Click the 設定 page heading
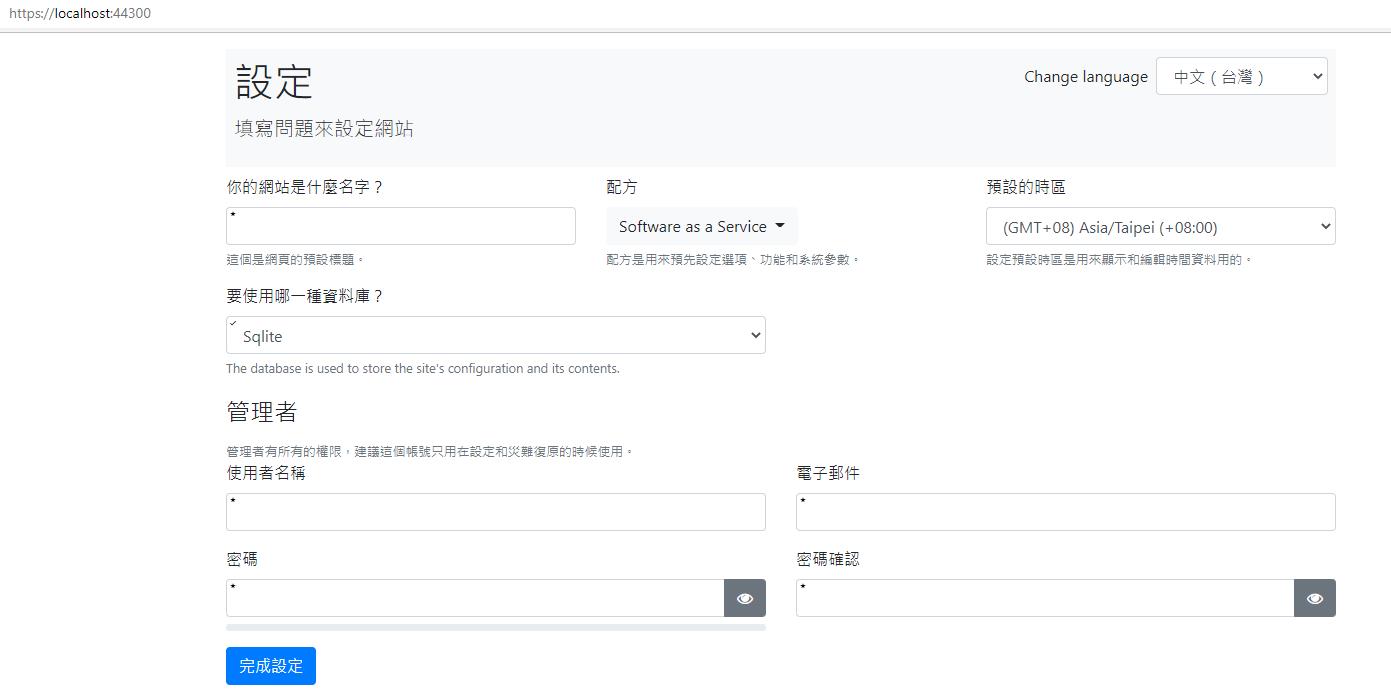 (x=274, y=81)
